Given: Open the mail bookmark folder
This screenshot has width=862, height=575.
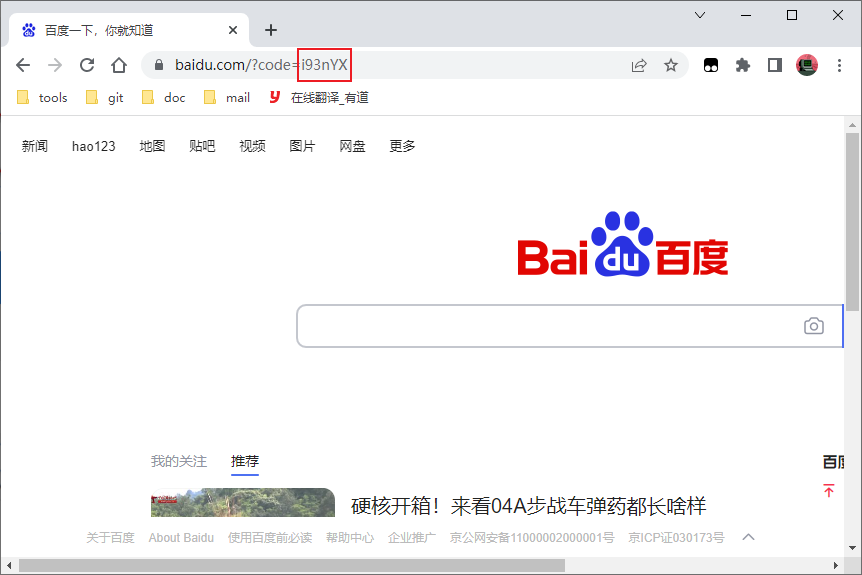Looking at the screenshot, I should pos(226,98).
